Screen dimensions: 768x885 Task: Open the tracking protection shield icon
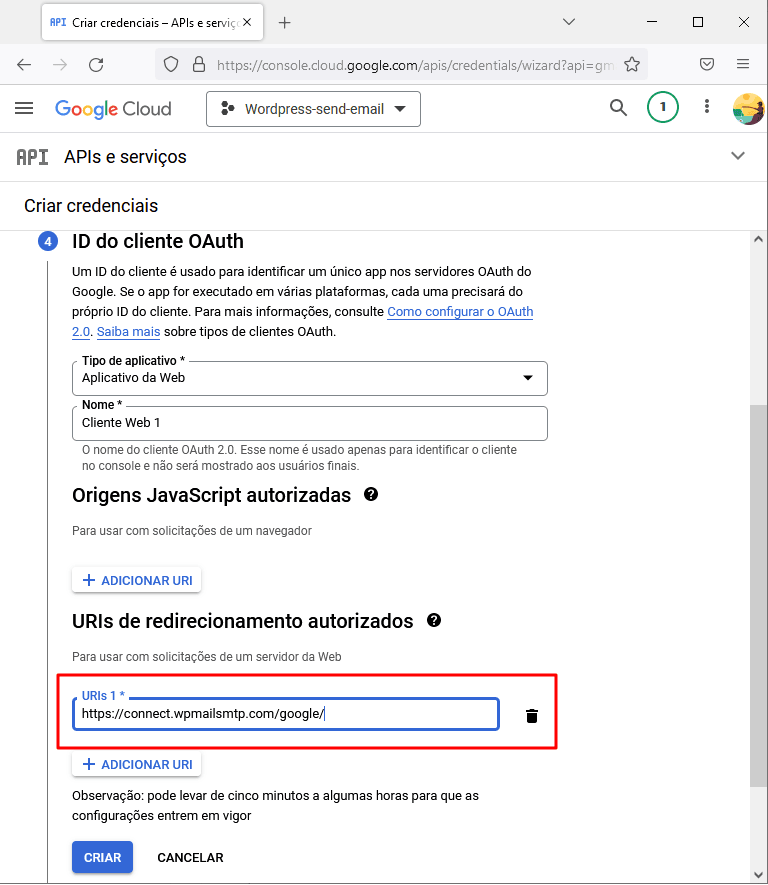tap(171, 65)
